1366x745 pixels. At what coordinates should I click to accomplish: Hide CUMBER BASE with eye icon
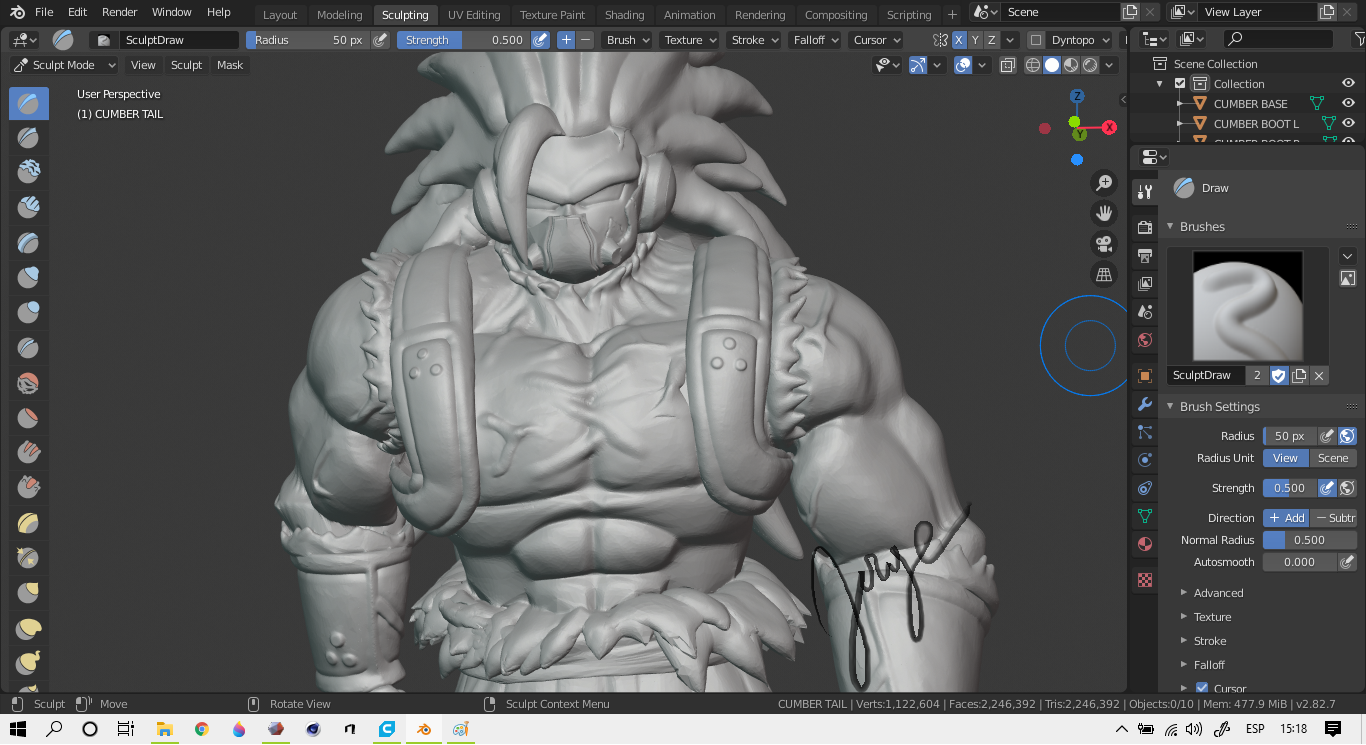[x=1348, y=103]
